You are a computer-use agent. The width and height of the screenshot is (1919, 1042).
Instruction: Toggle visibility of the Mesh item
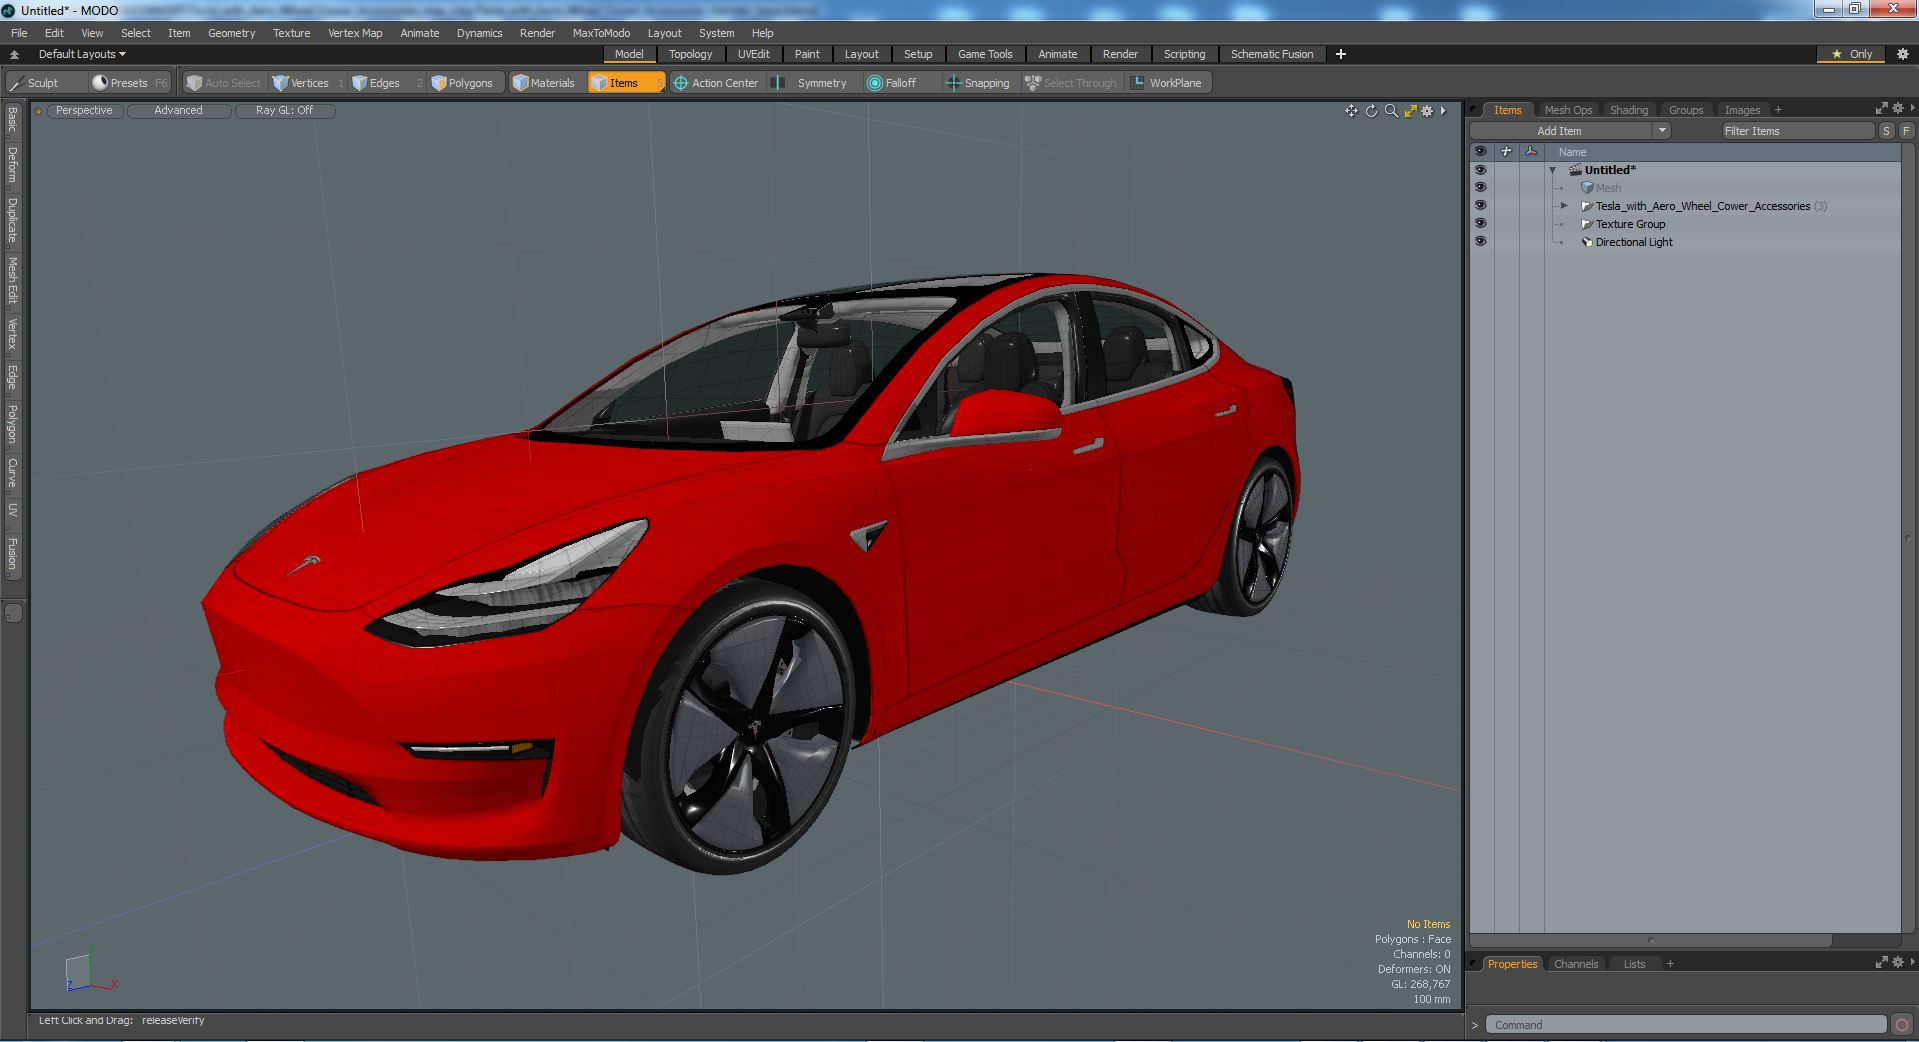[1480, 188]
